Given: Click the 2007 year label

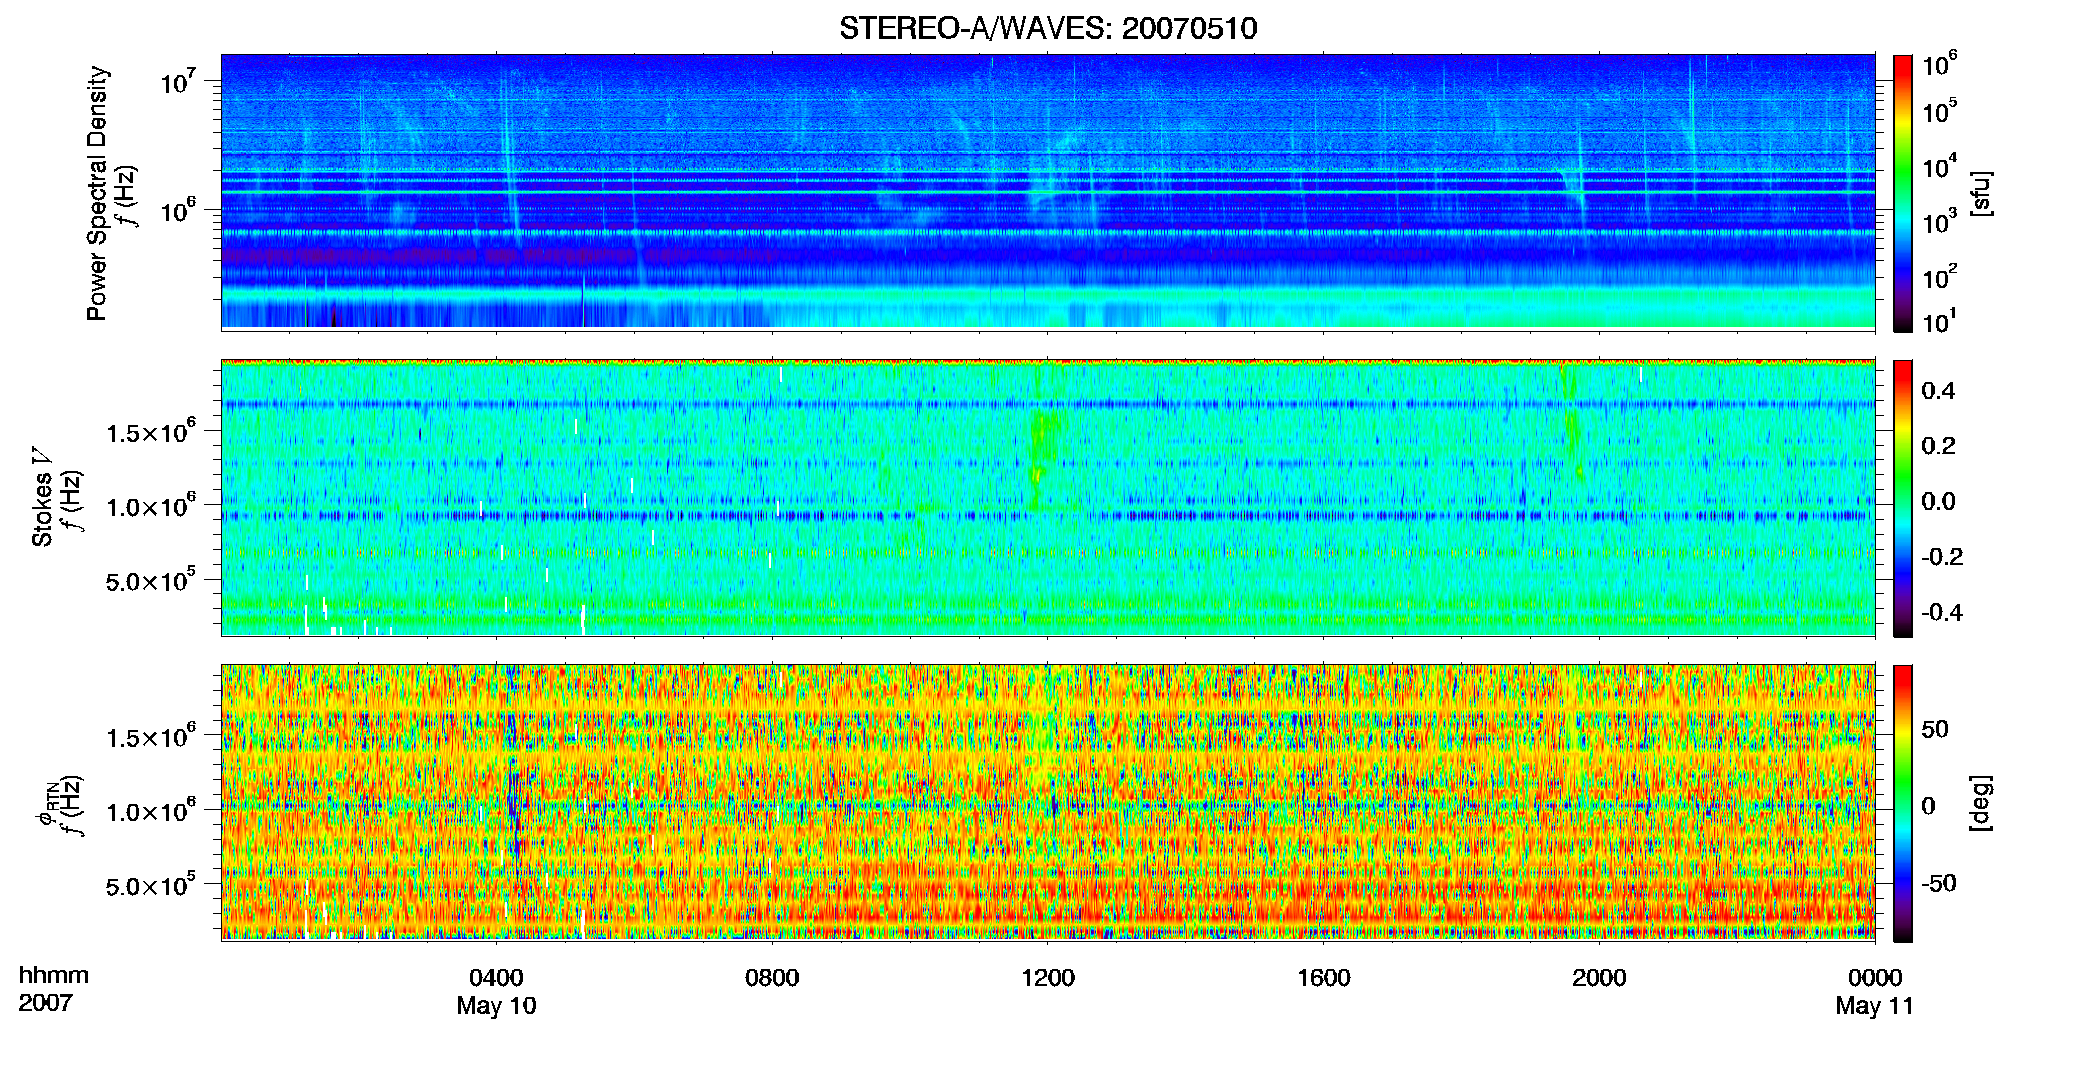Looking at the screenshot, I should [x=45, y=1003].
